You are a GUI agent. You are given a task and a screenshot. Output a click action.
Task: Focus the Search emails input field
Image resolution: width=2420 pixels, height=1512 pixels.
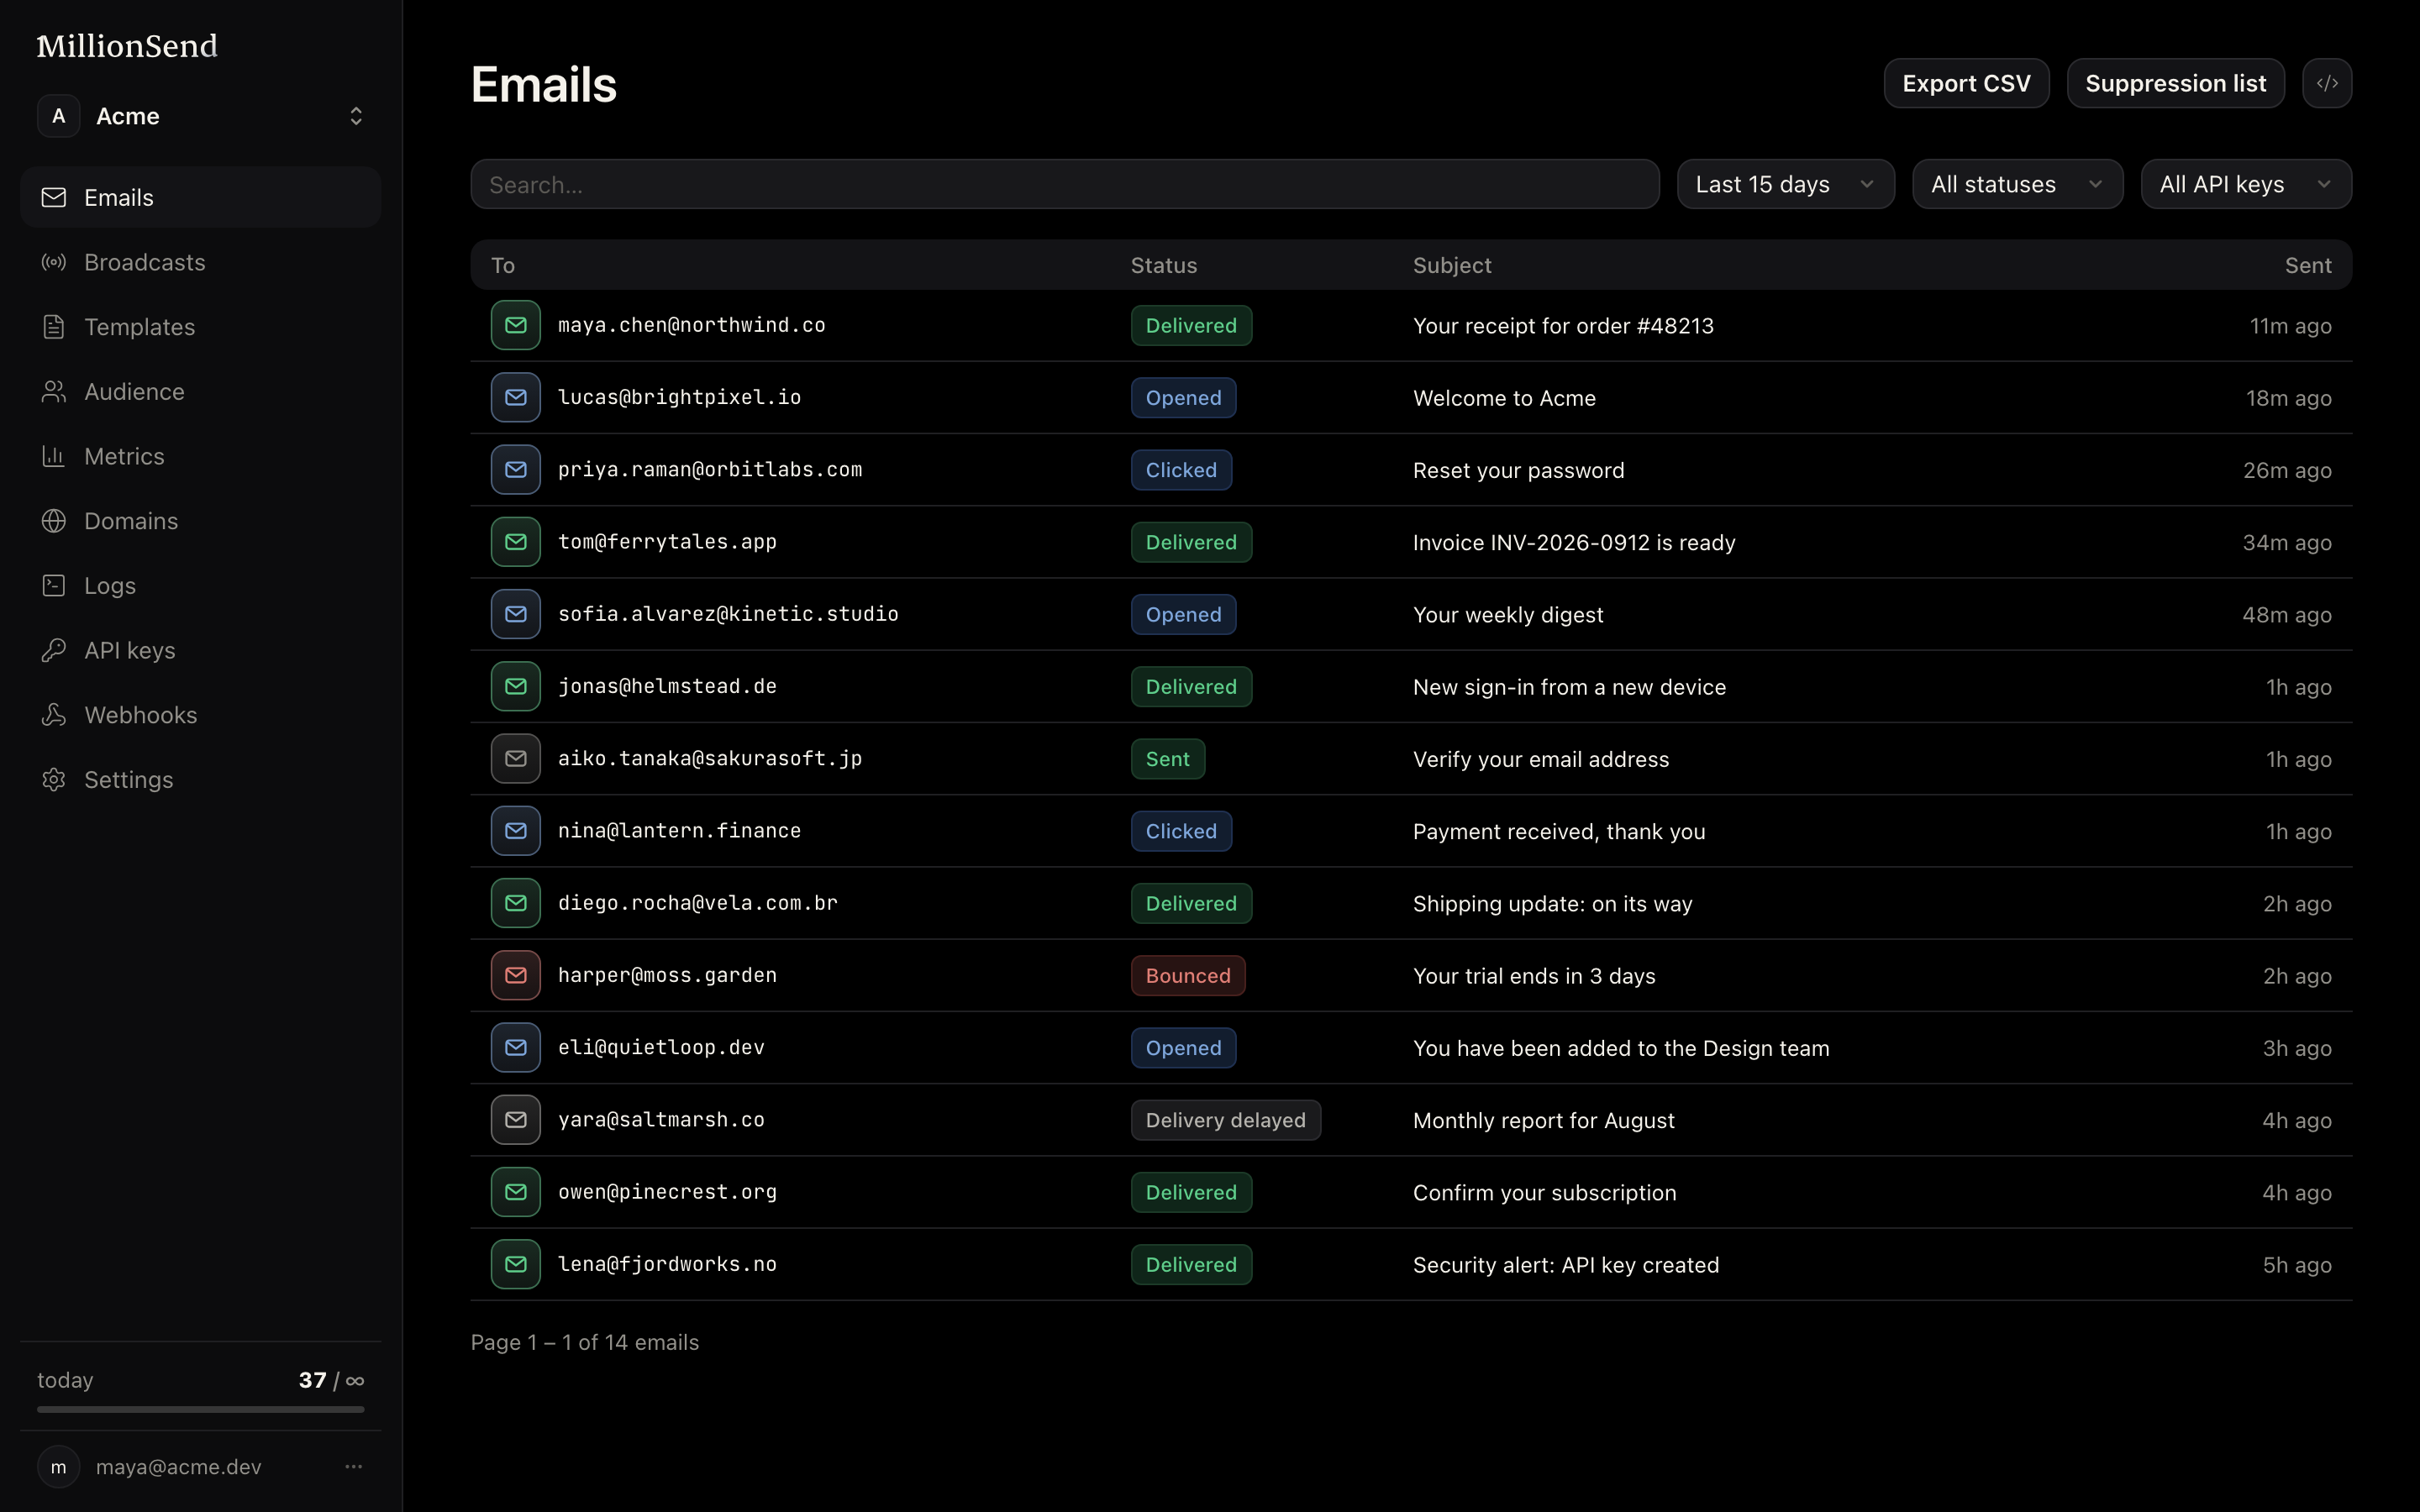pos(1064,184)
